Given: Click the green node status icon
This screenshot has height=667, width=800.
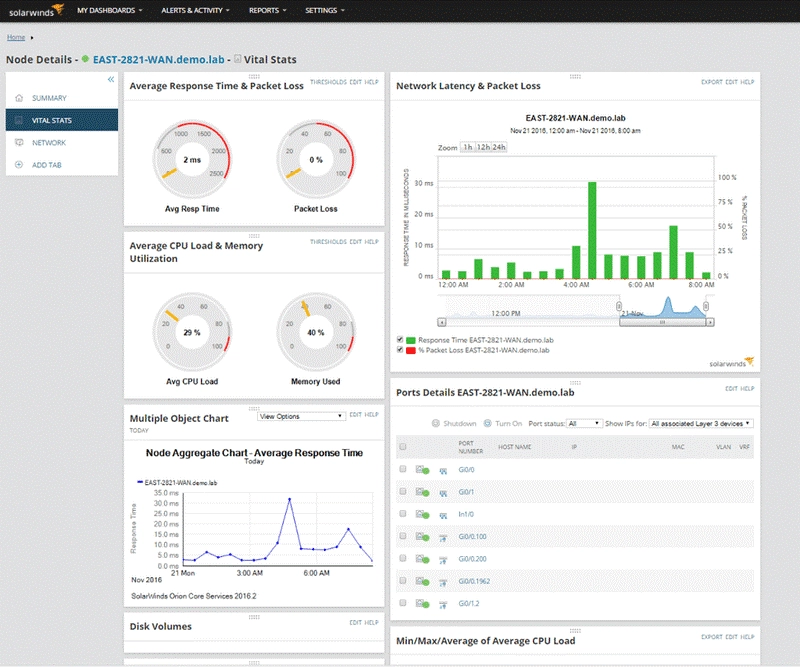Looking at the screenshot, I should point(85,59).
